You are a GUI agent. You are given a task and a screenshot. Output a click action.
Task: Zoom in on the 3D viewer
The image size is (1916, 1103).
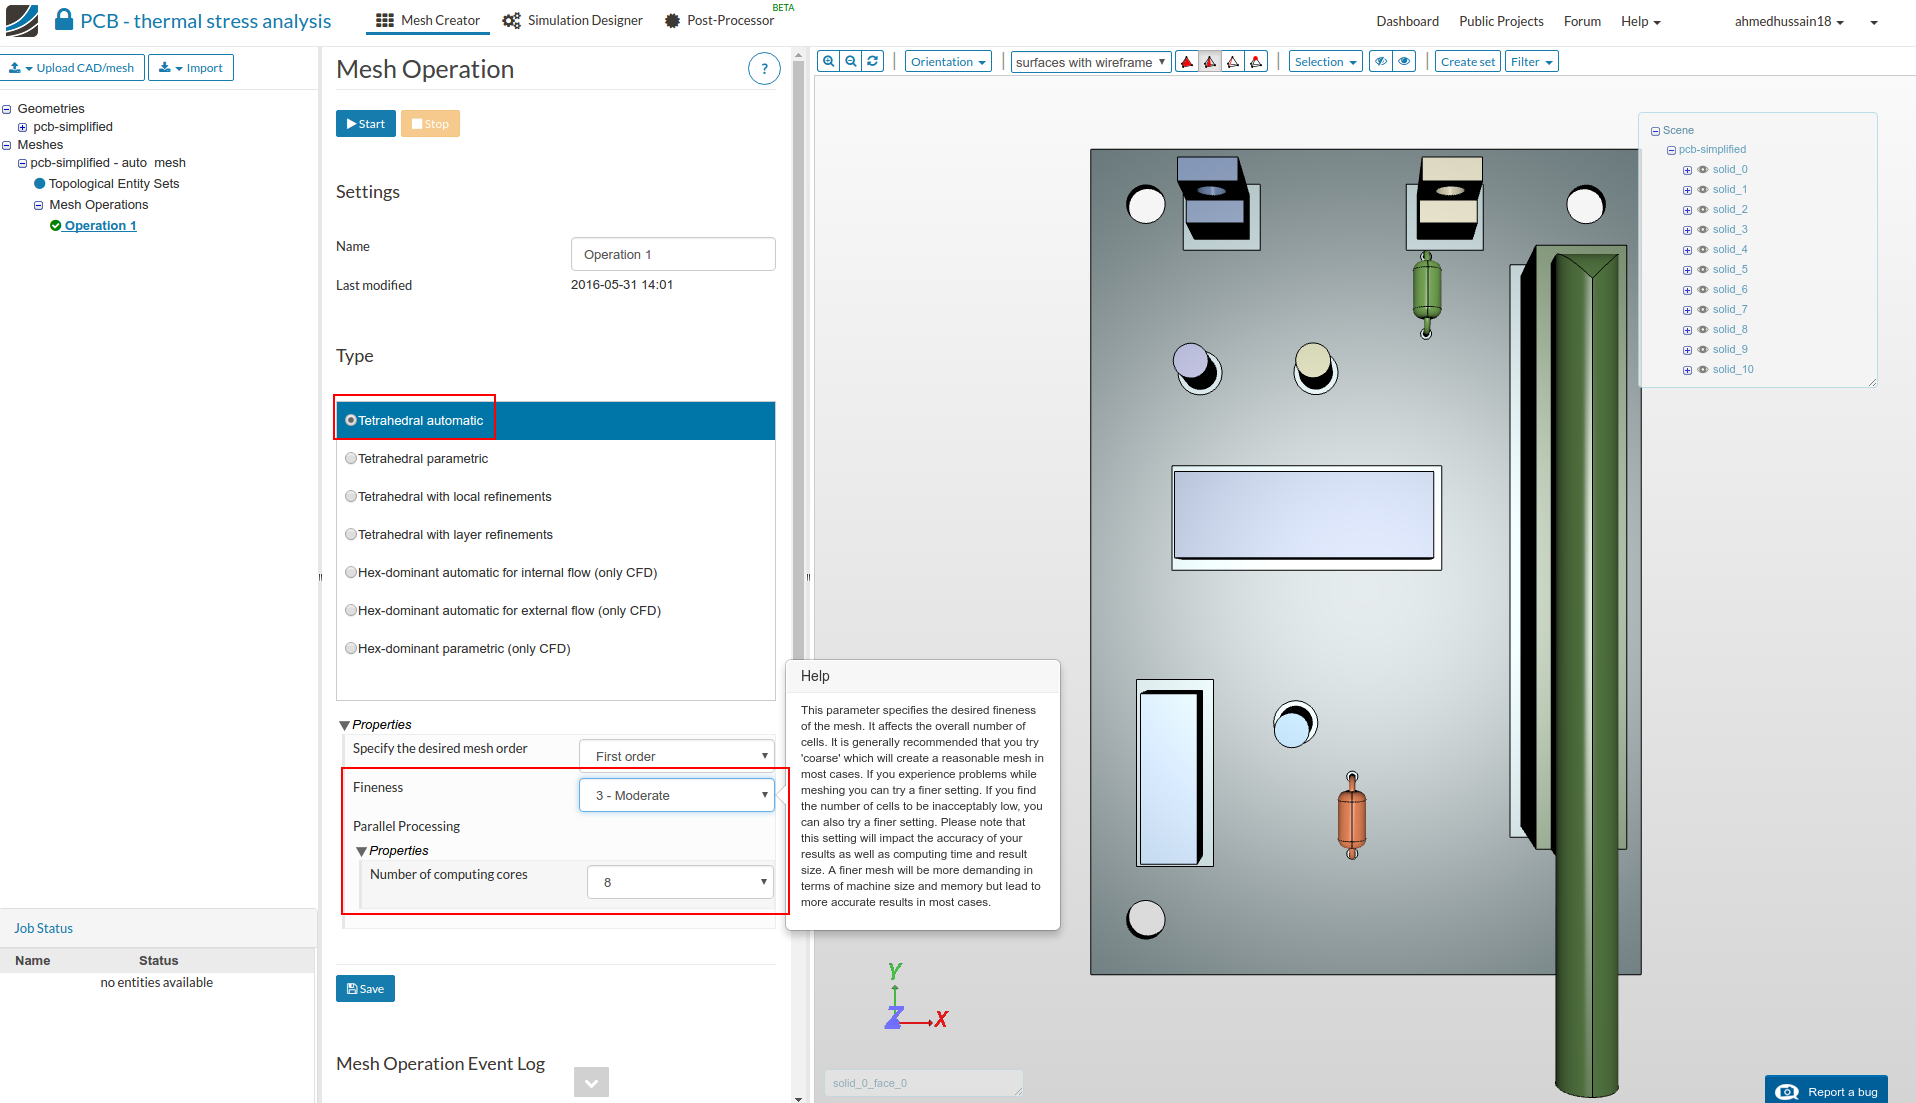point(828,62)
